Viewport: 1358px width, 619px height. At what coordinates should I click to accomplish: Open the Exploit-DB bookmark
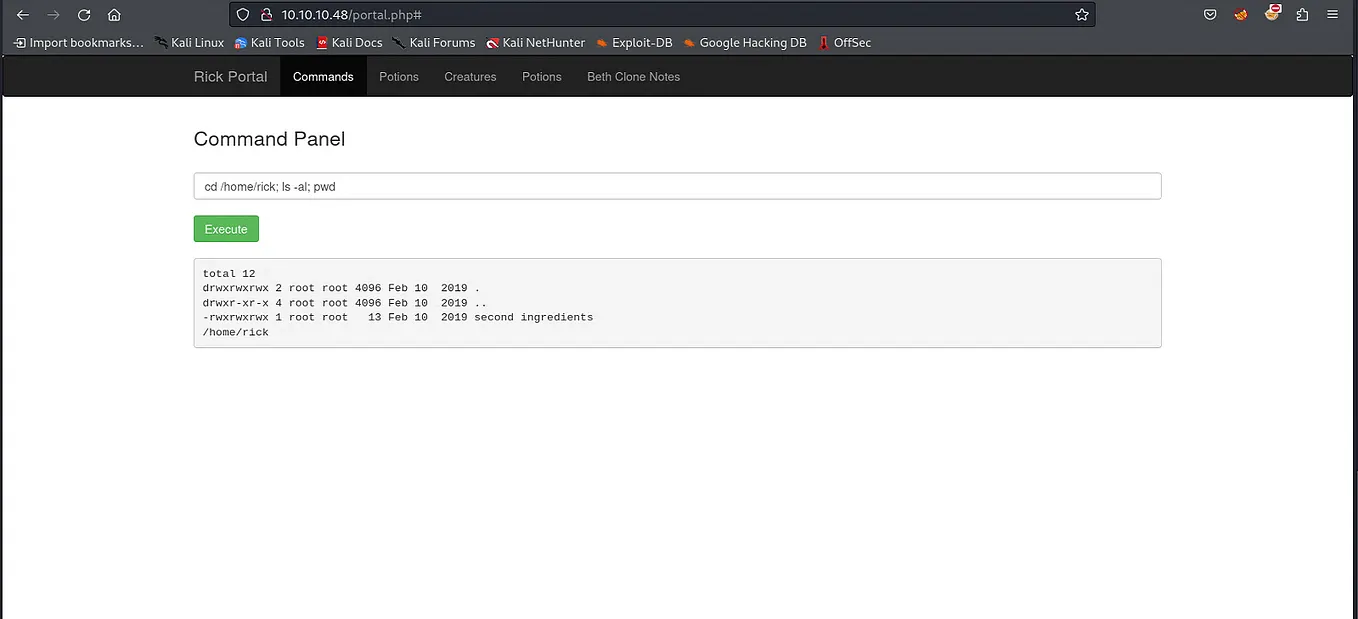tap(635, 43)
